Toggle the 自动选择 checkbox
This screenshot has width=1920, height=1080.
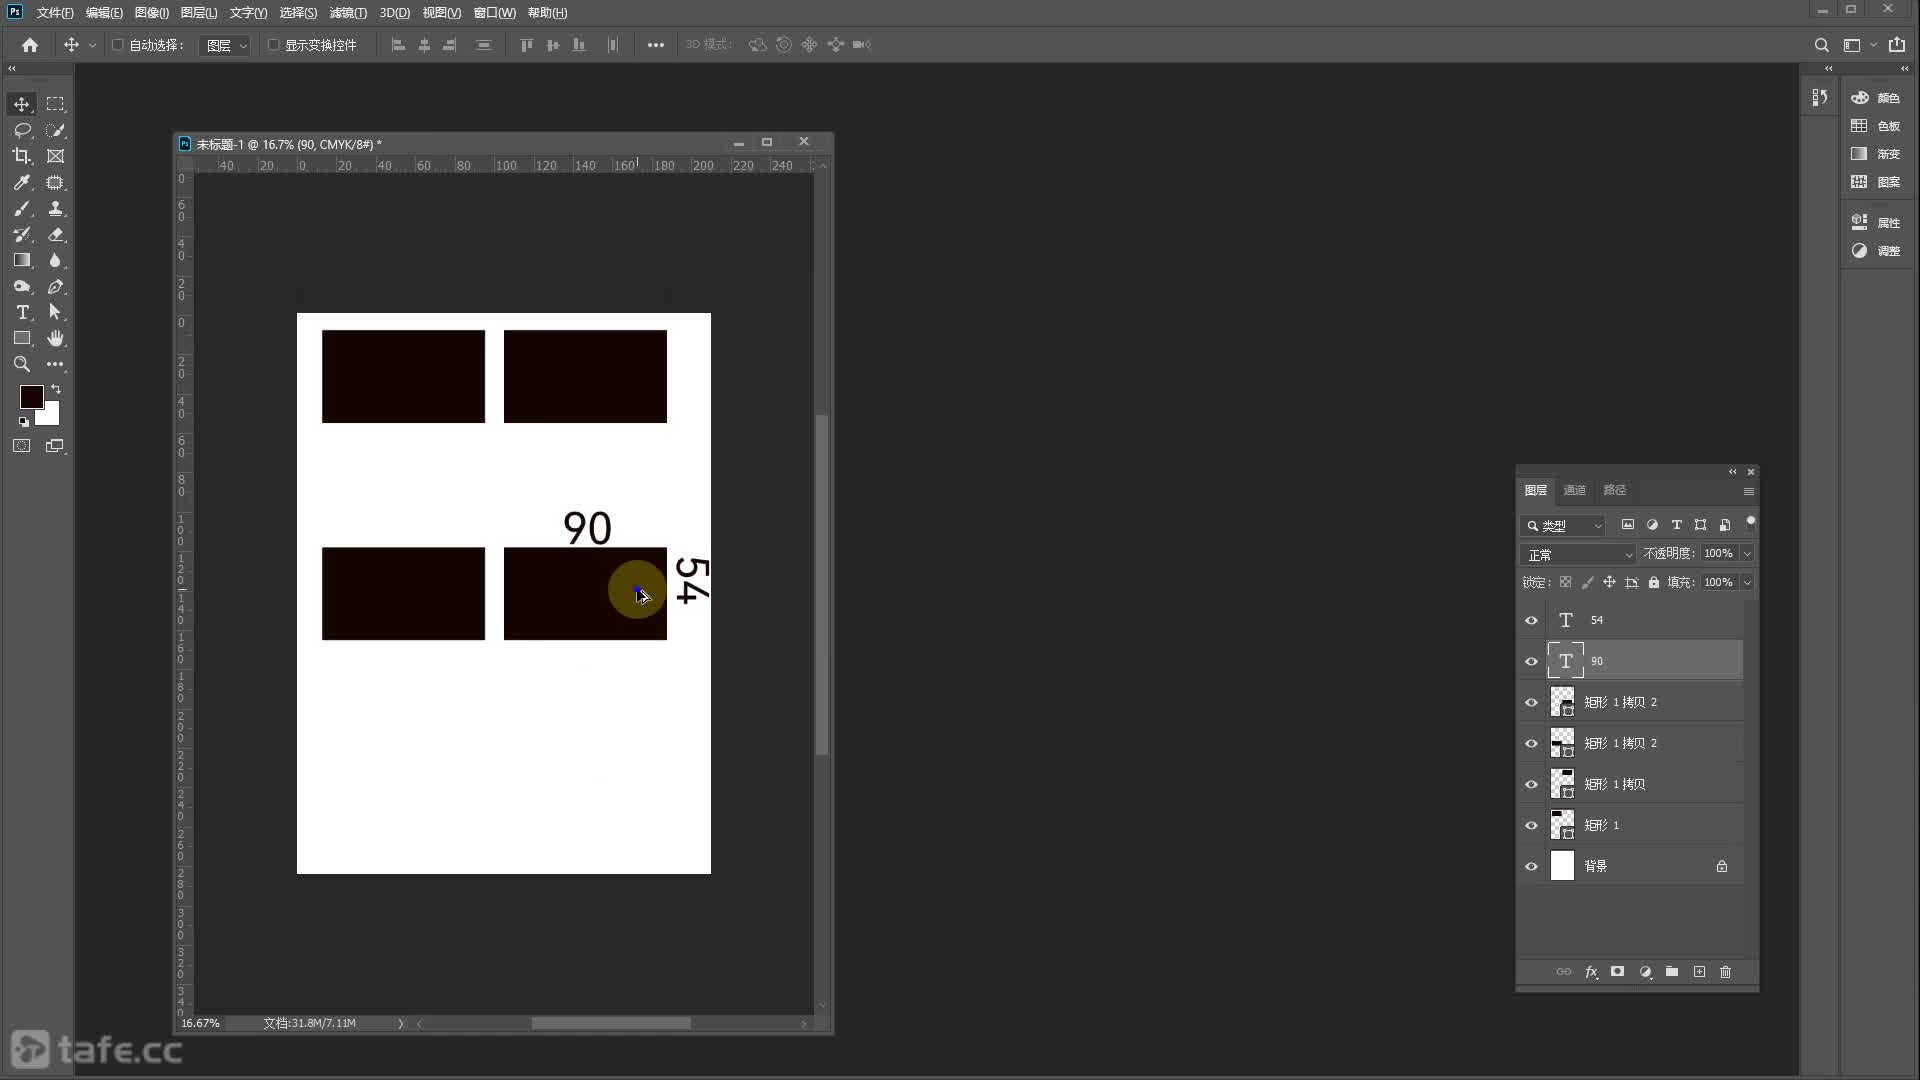118,45
